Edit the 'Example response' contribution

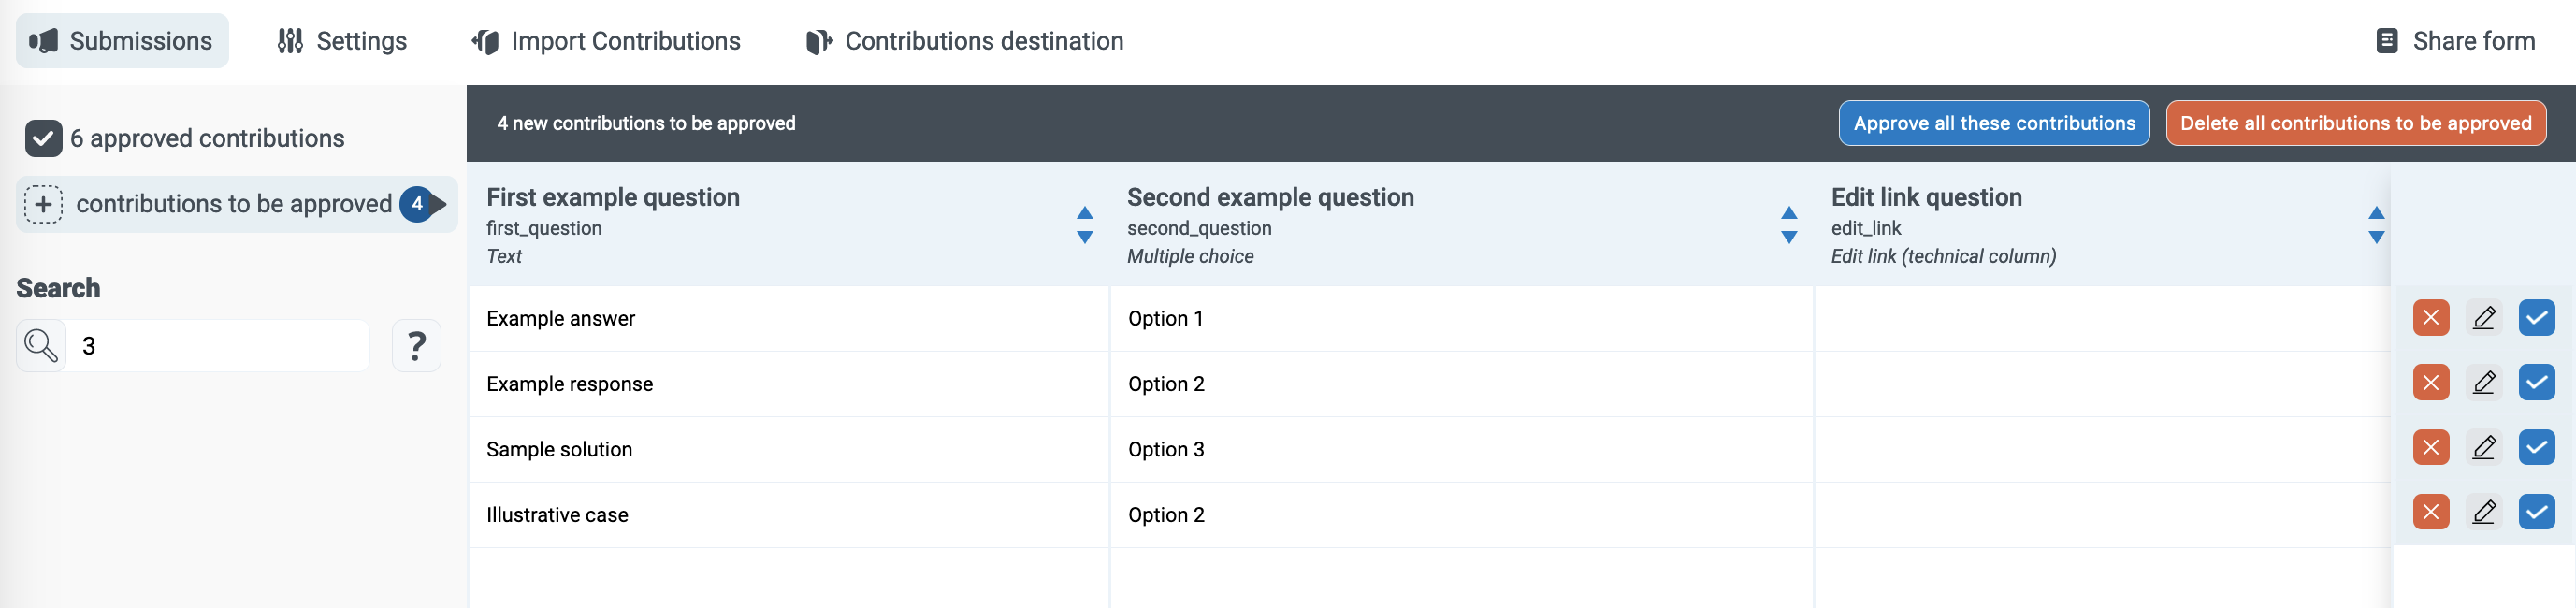point(2484,383)
